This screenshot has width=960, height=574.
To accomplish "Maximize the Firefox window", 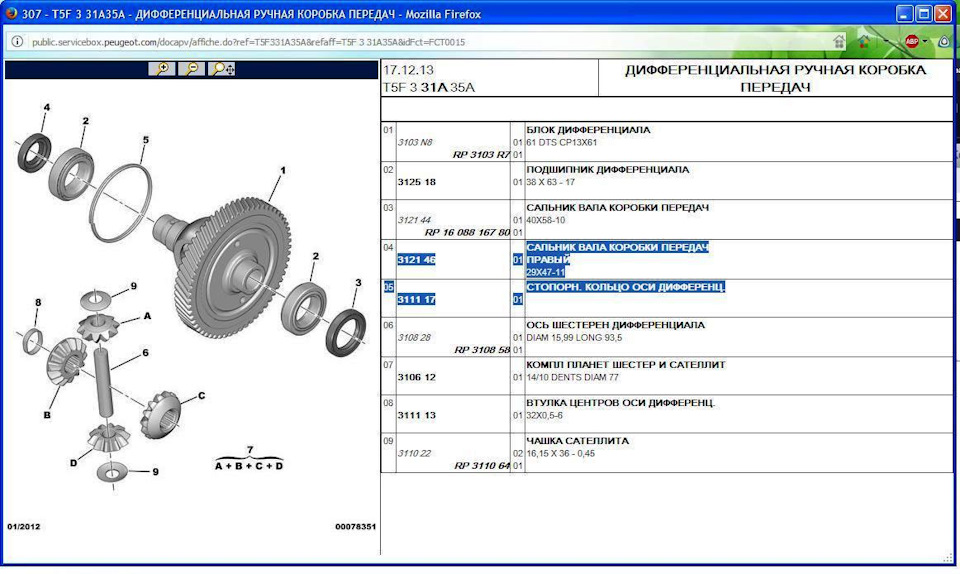I will [x=924, y=13].
